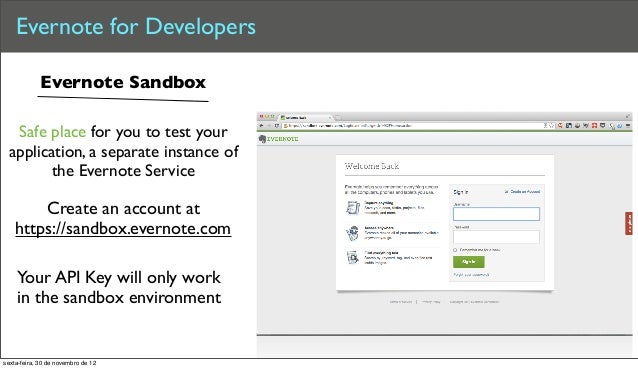Image resolution: width=638 pixels, height=369 pixels.
Task: Click the browser back arrow button
Action: click(262, 126)
